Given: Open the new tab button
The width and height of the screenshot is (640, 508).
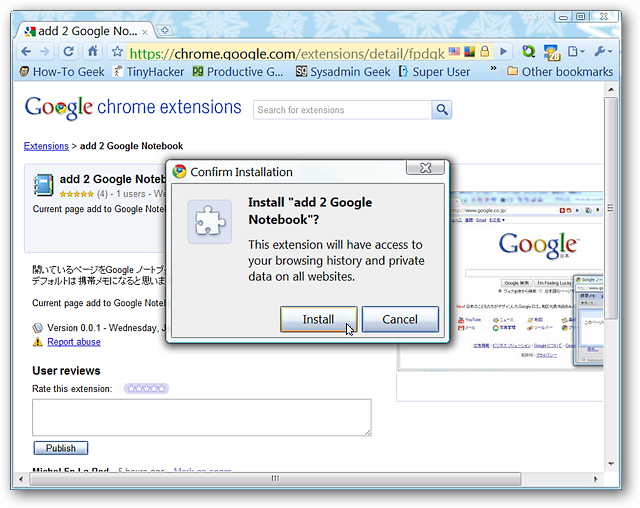Looking at the screenshot, I should coord(165,30).
